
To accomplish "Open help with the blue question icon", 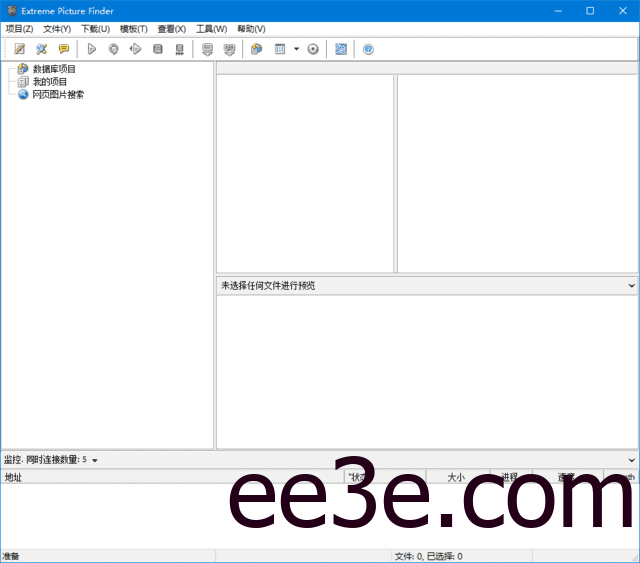I will point(368,49).
